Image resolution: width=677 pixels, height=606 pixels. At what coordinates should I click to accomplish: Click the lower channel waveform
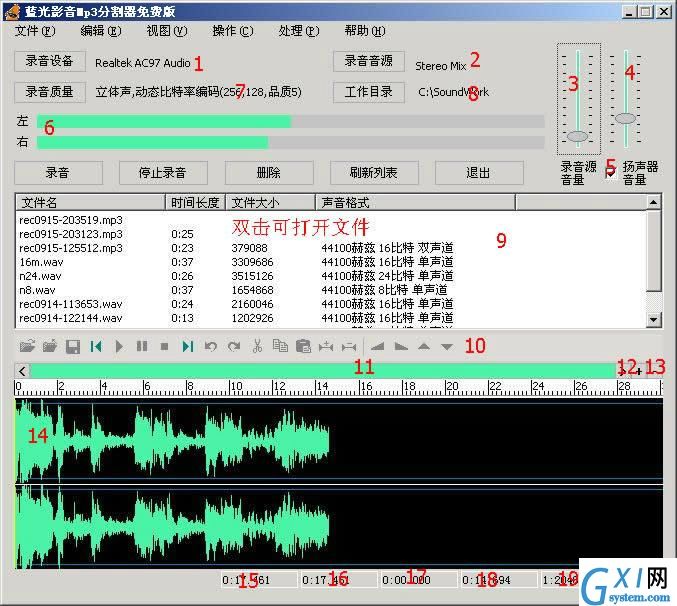[x=339, y=527]
